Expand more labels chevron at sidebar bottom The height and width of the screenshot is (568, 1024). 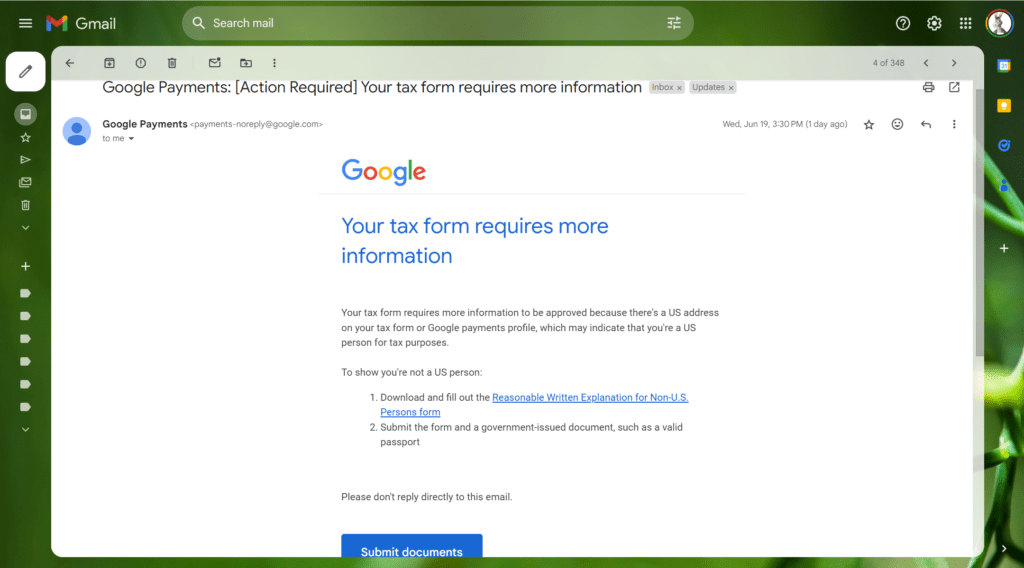pos(25,430)
